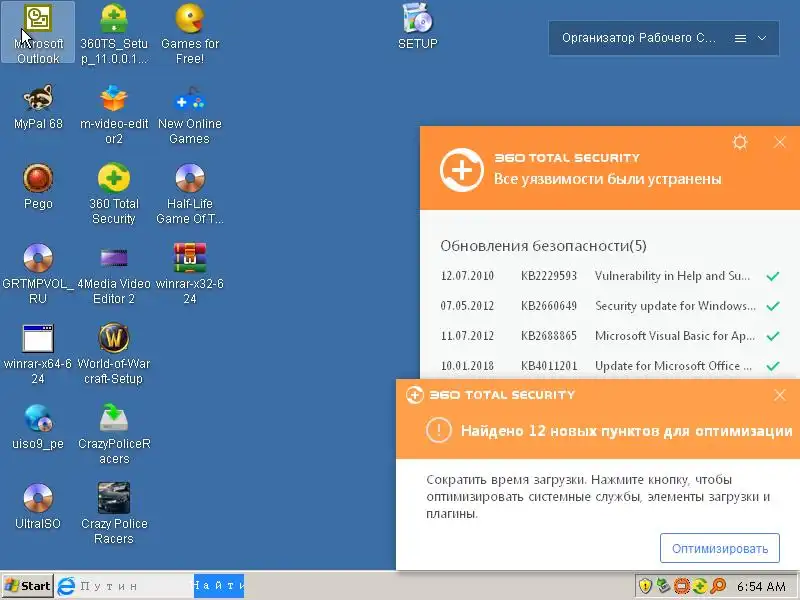Image resolution: width=800 pixels, height=600 pixels.
Task: Expand the Организатор Рабочего Стола chevron
Action: click(762, 38)
